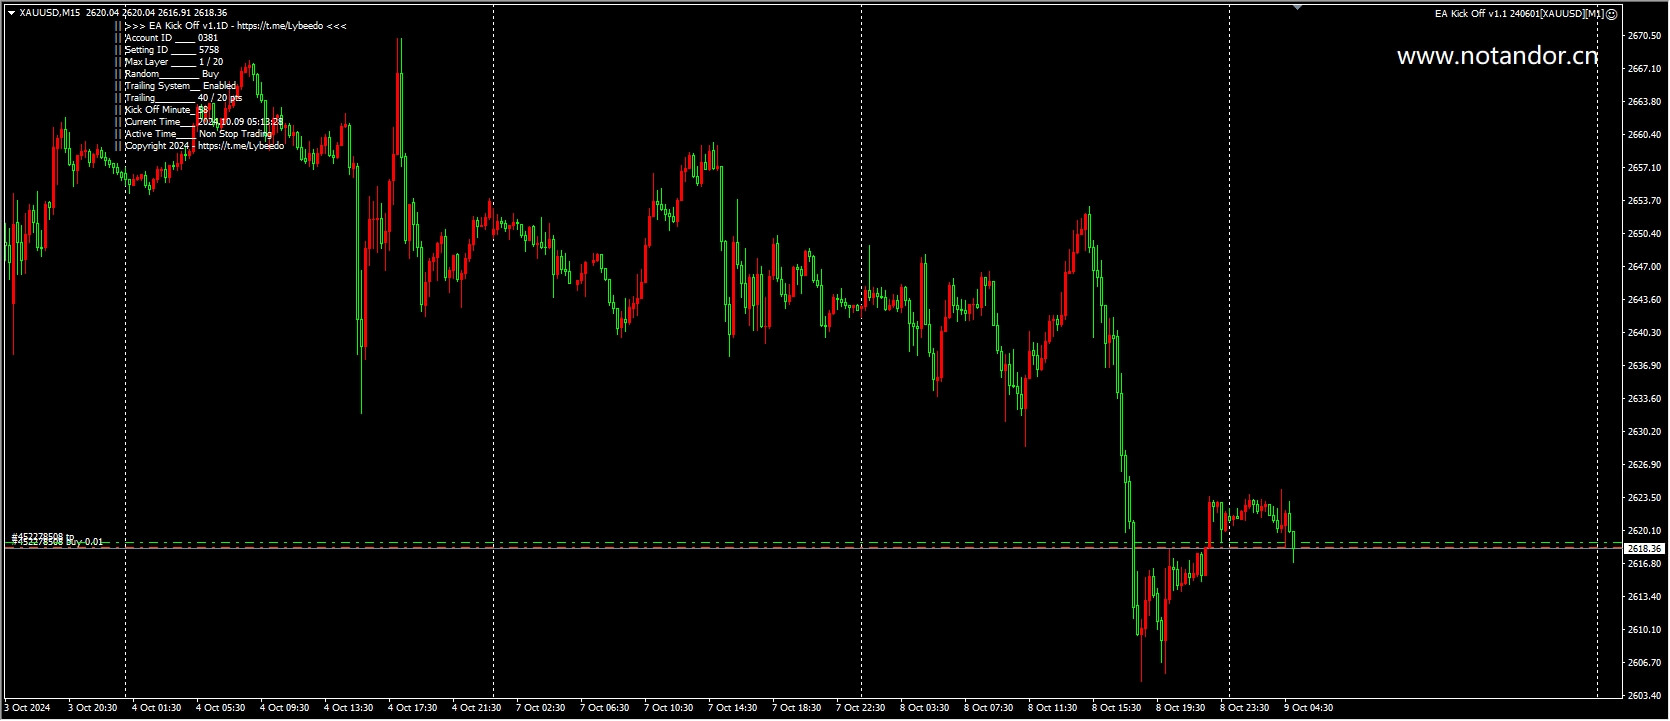1670x721 pixels.
Task: Click the 2643.60 price scale label
Action: [1644, 300]
